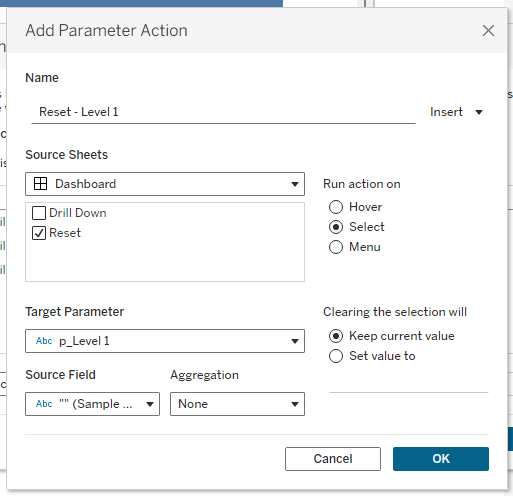Click the Name field containing Reset - Level 1
Image resolution: width=513 pixels, height=496 pixels.
223,112
